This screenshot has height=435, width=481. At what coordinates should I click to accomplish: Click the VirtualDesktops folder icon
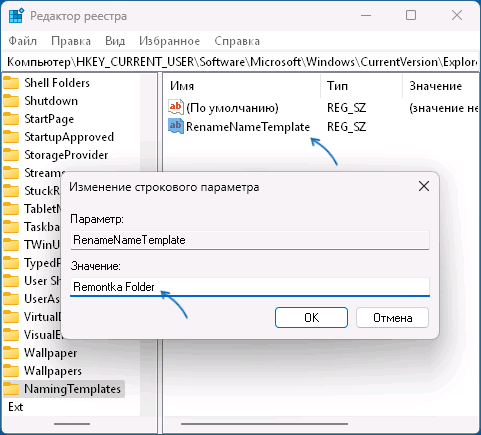click(11, 317)
